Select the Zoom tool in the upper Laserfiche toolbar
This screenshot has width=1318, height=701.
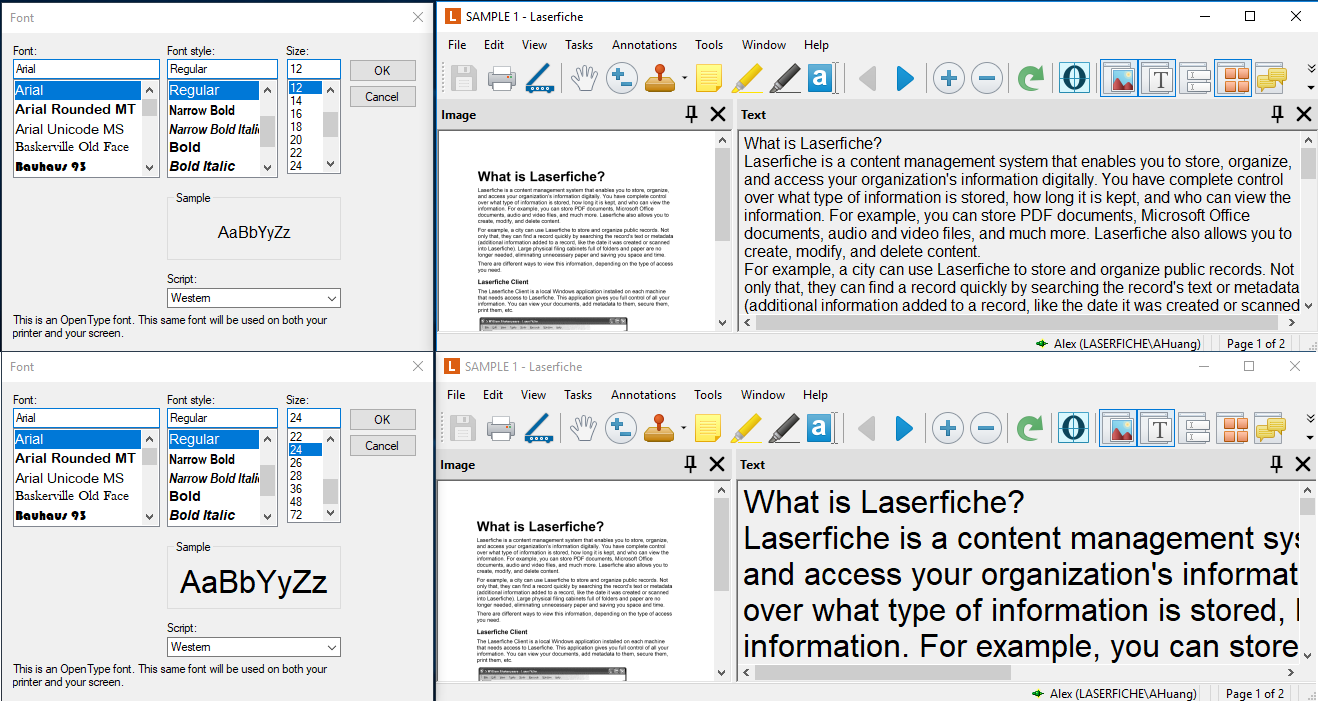[x=621, y=78]
